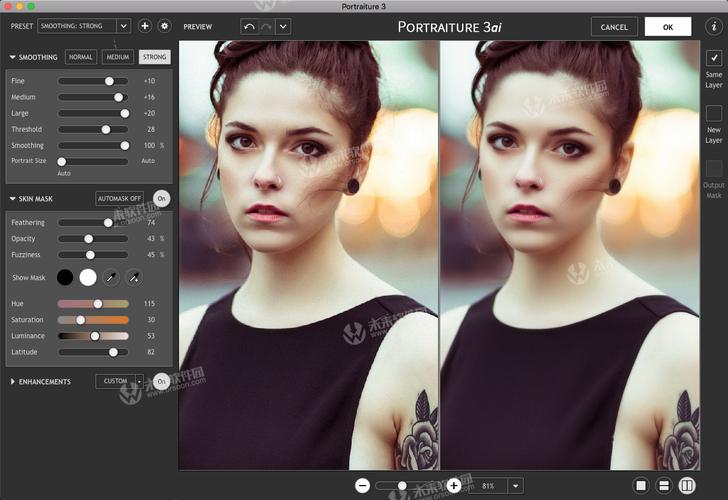Pick the first mask eyedropper tool
Screen dimensions: 728x500
click(x=111, y=278)
